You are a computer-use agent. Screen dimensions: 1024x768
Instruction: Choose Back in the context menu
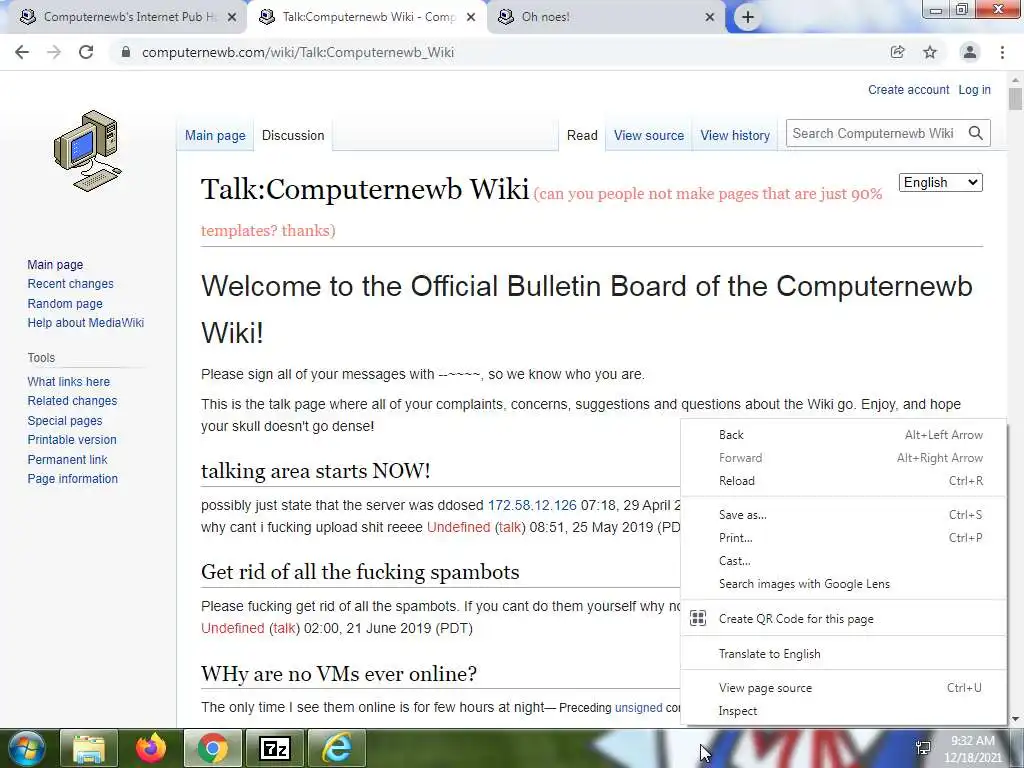(x=843, y=435)
